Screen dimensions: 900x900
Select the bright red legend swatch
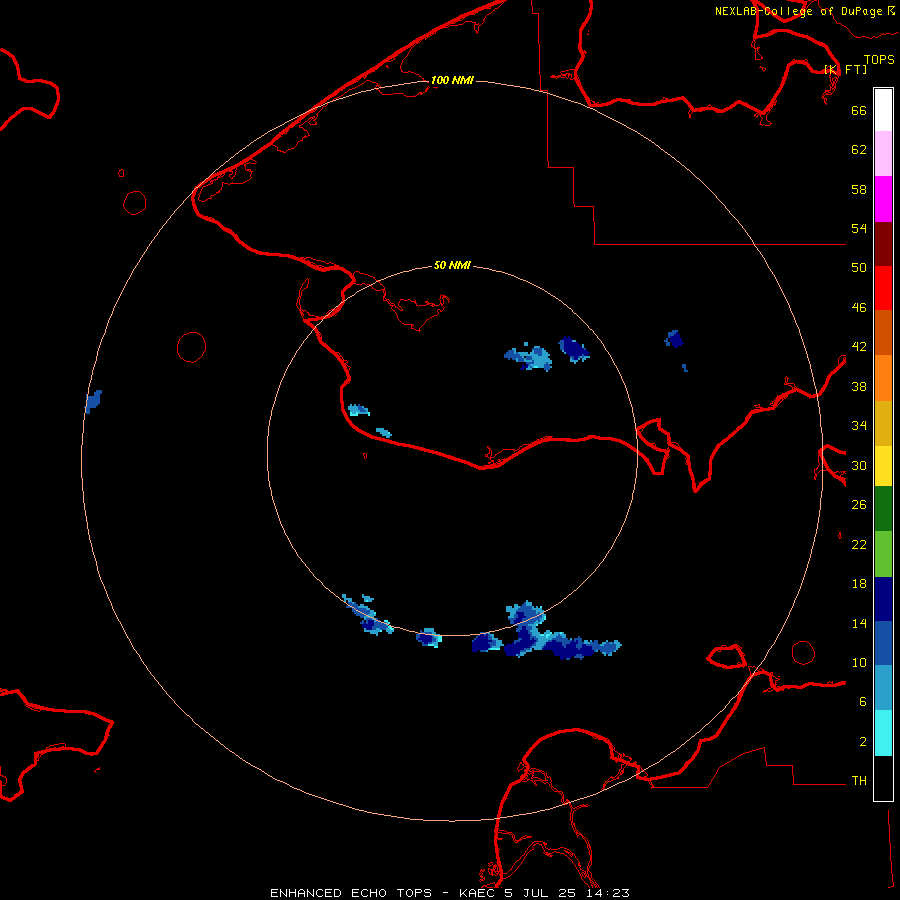(883, 288)
